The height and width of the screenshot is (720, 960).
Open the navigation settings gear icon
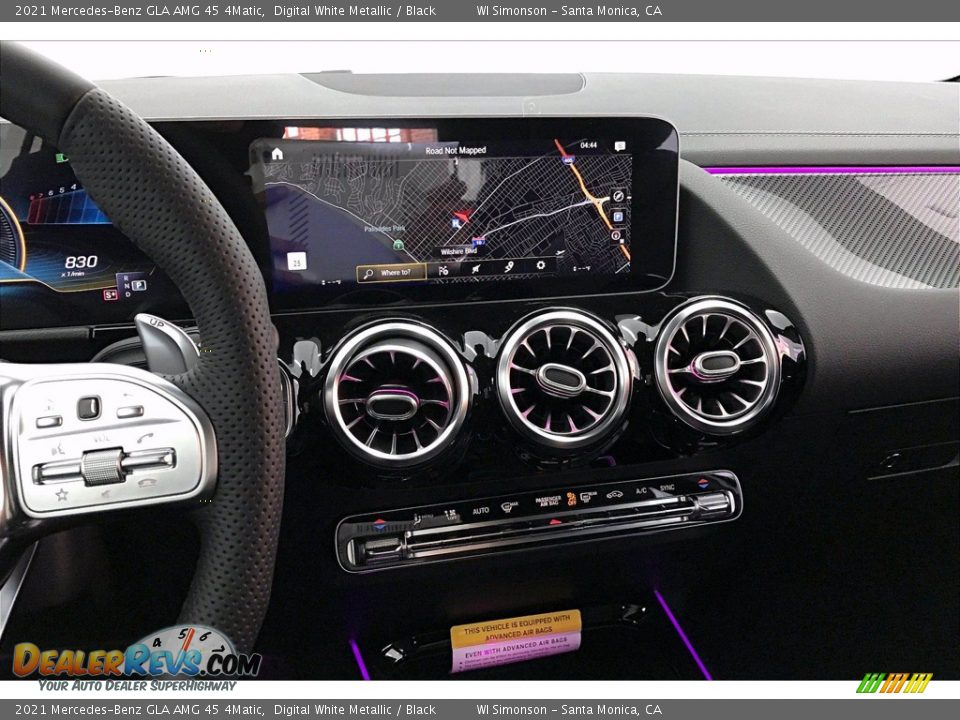(x=540, y=265)
